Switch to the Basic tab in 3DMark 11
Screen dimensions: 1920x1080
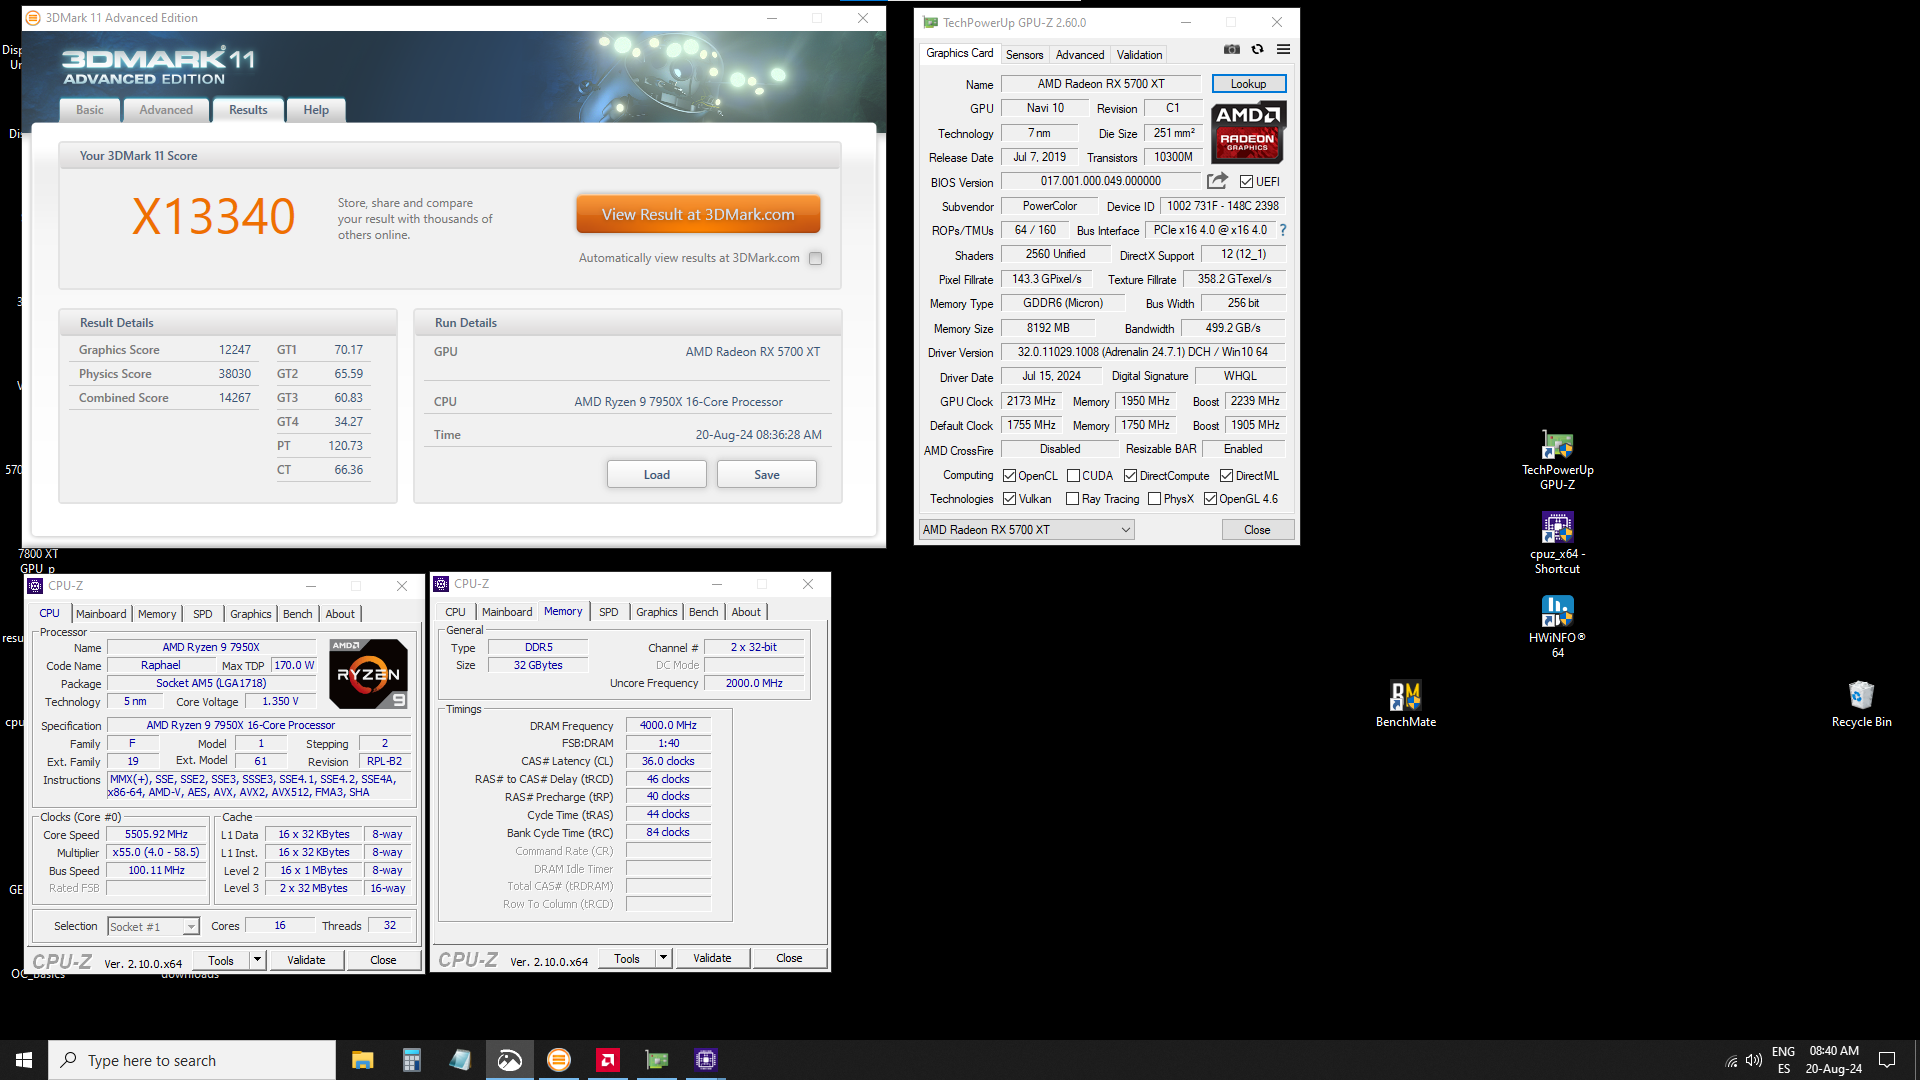point(90,110)
